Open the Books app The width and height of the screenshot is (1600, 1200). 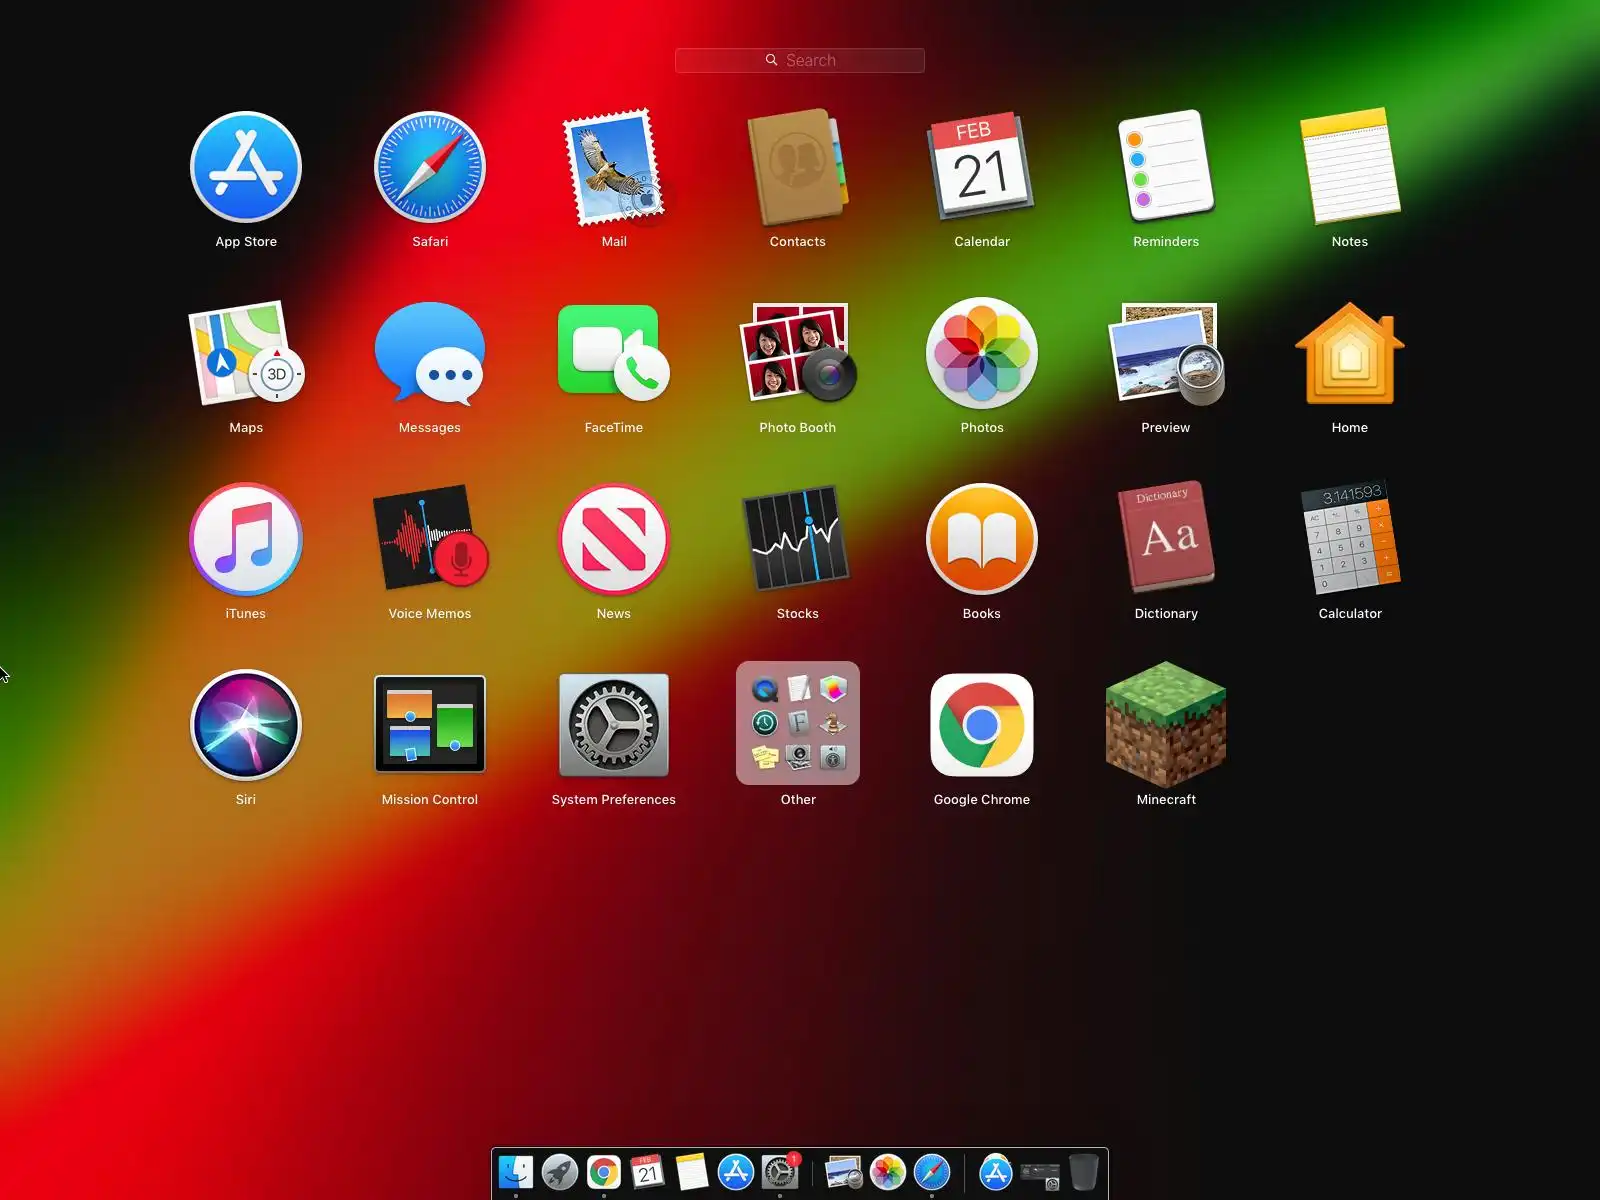coord(982,538)
